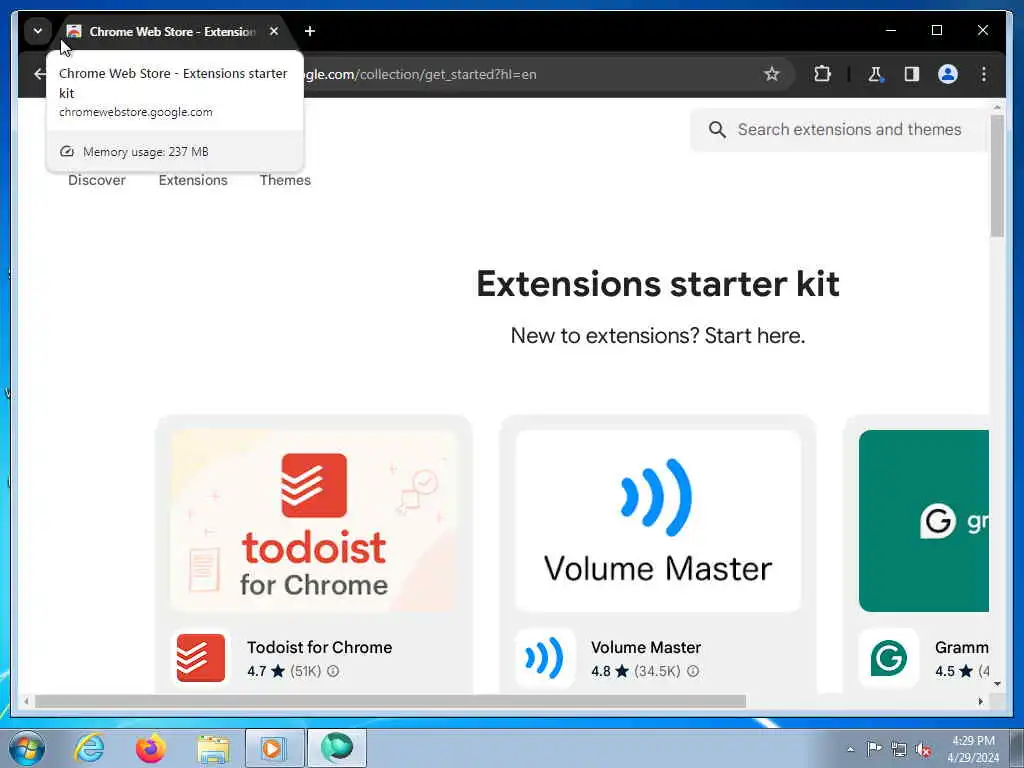Click the small Grammarly G icon
Image resolution: width=1024 pixels, height=768 pixels.
tap(888, 658)
